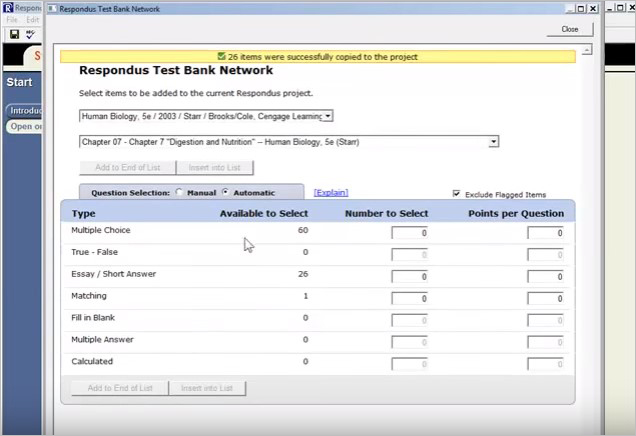Click the Respondus application icon in title bar
This screenshot has width=636, height=436.
coord(8,8)
